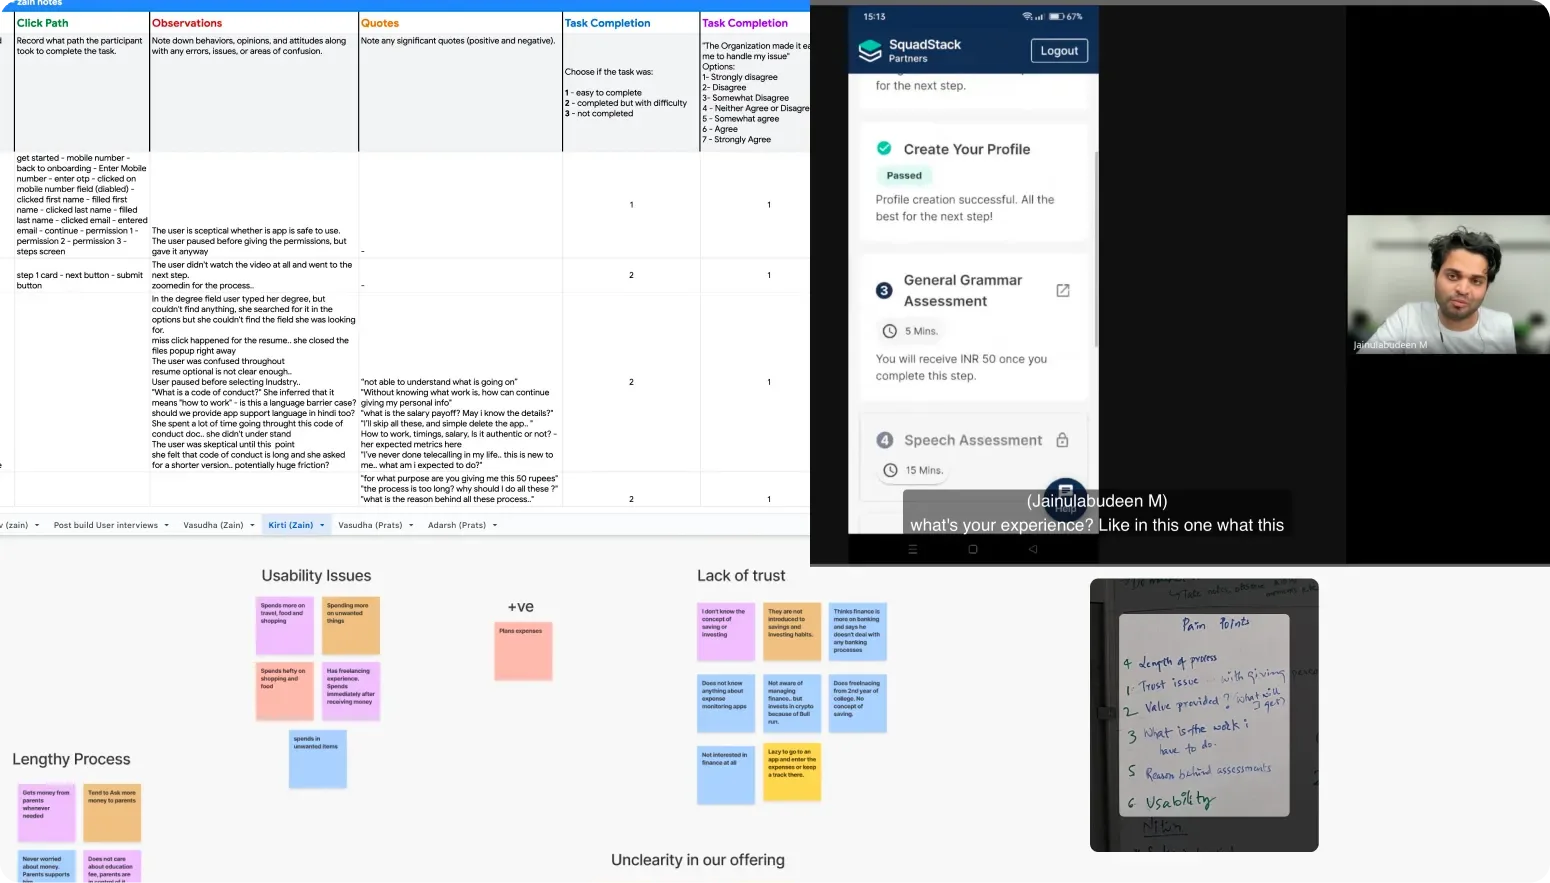
Task: Open the Kirti (Zain) tab dropdown arrow
Action: point(322,525)
